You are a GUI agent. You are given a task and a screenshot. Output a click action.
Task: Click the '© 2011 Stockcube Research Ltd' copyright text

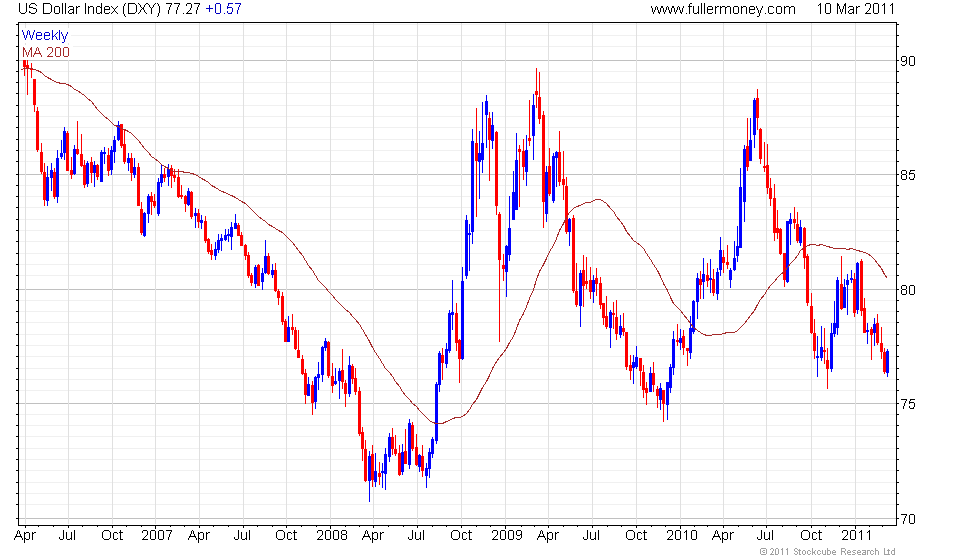coord(828,552)
